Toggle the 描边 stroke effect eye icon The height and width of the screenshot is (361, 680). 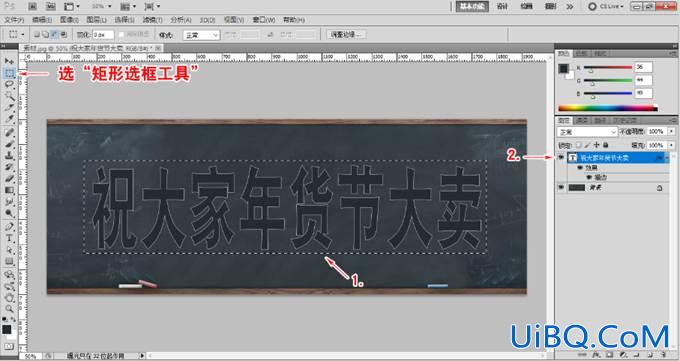coord(588,177)
